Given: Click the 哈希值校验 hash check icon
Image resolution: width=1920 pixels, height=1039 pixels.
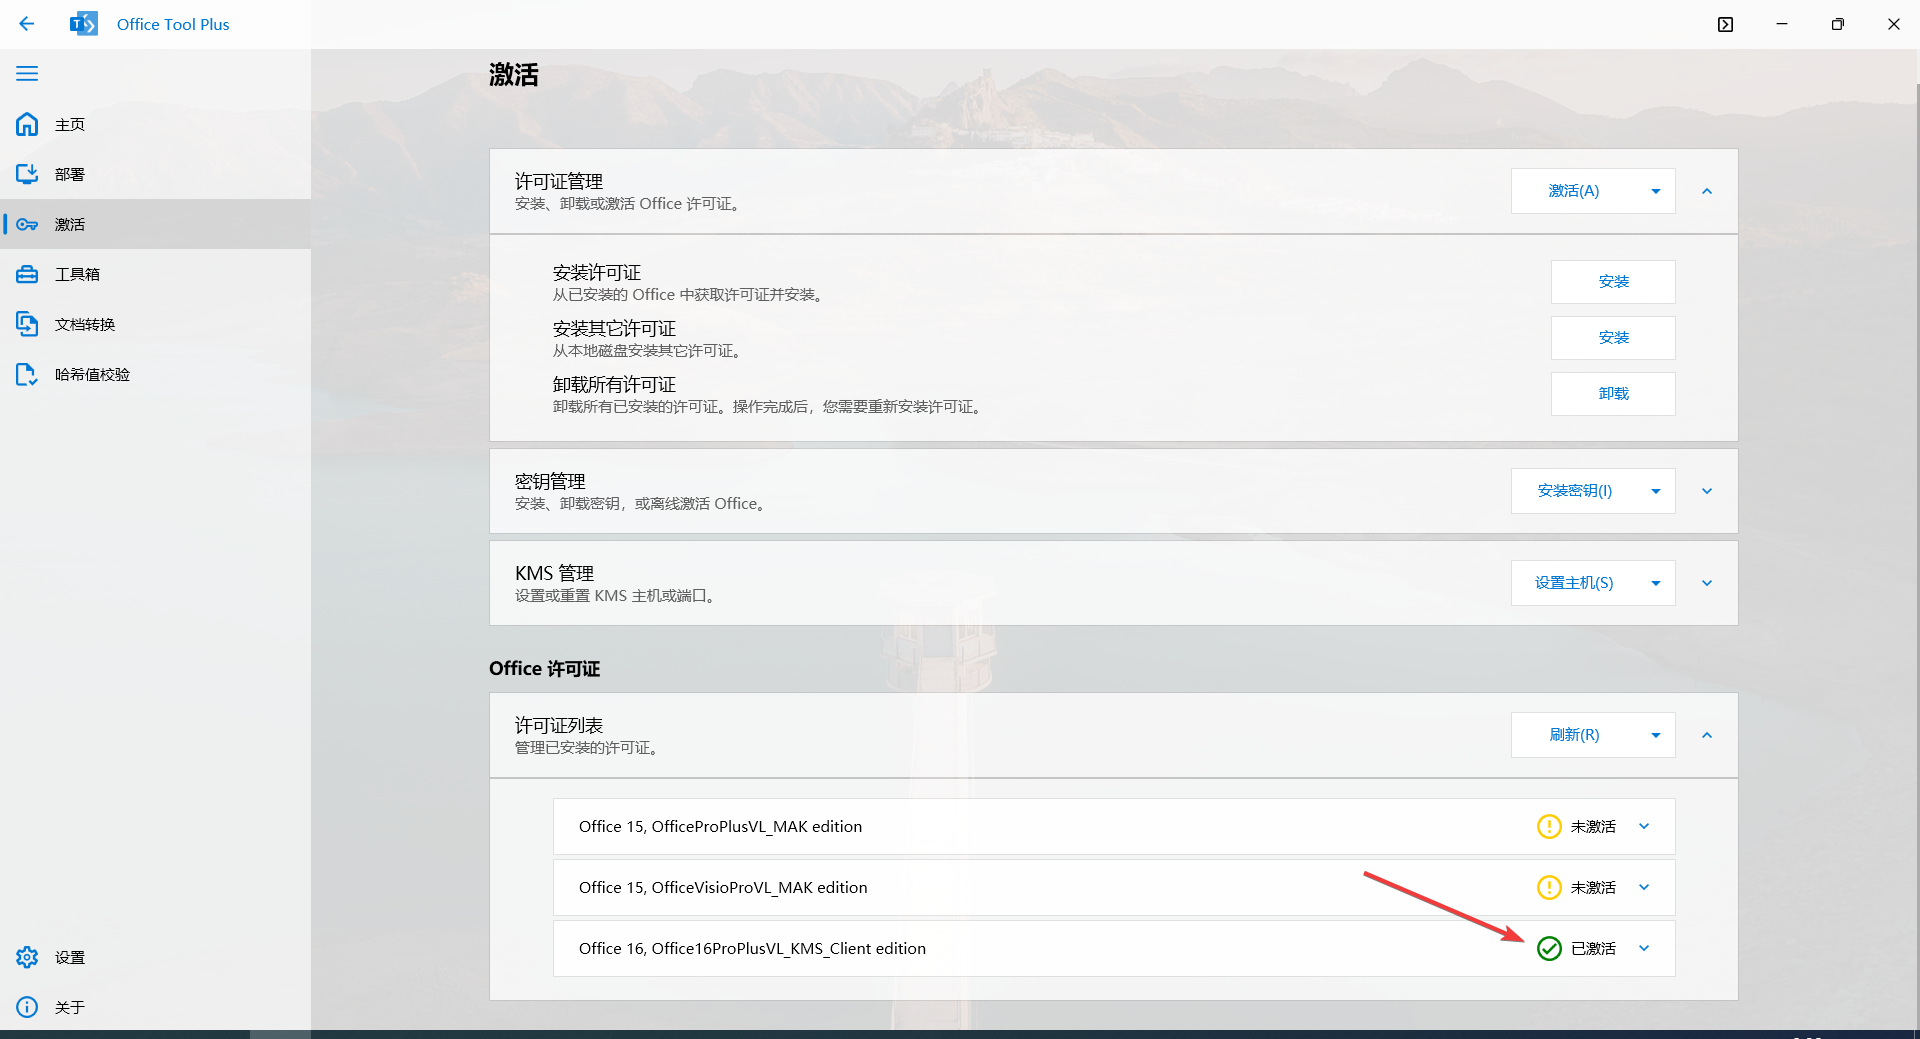Looking at the screenshot, I should 27,374.
